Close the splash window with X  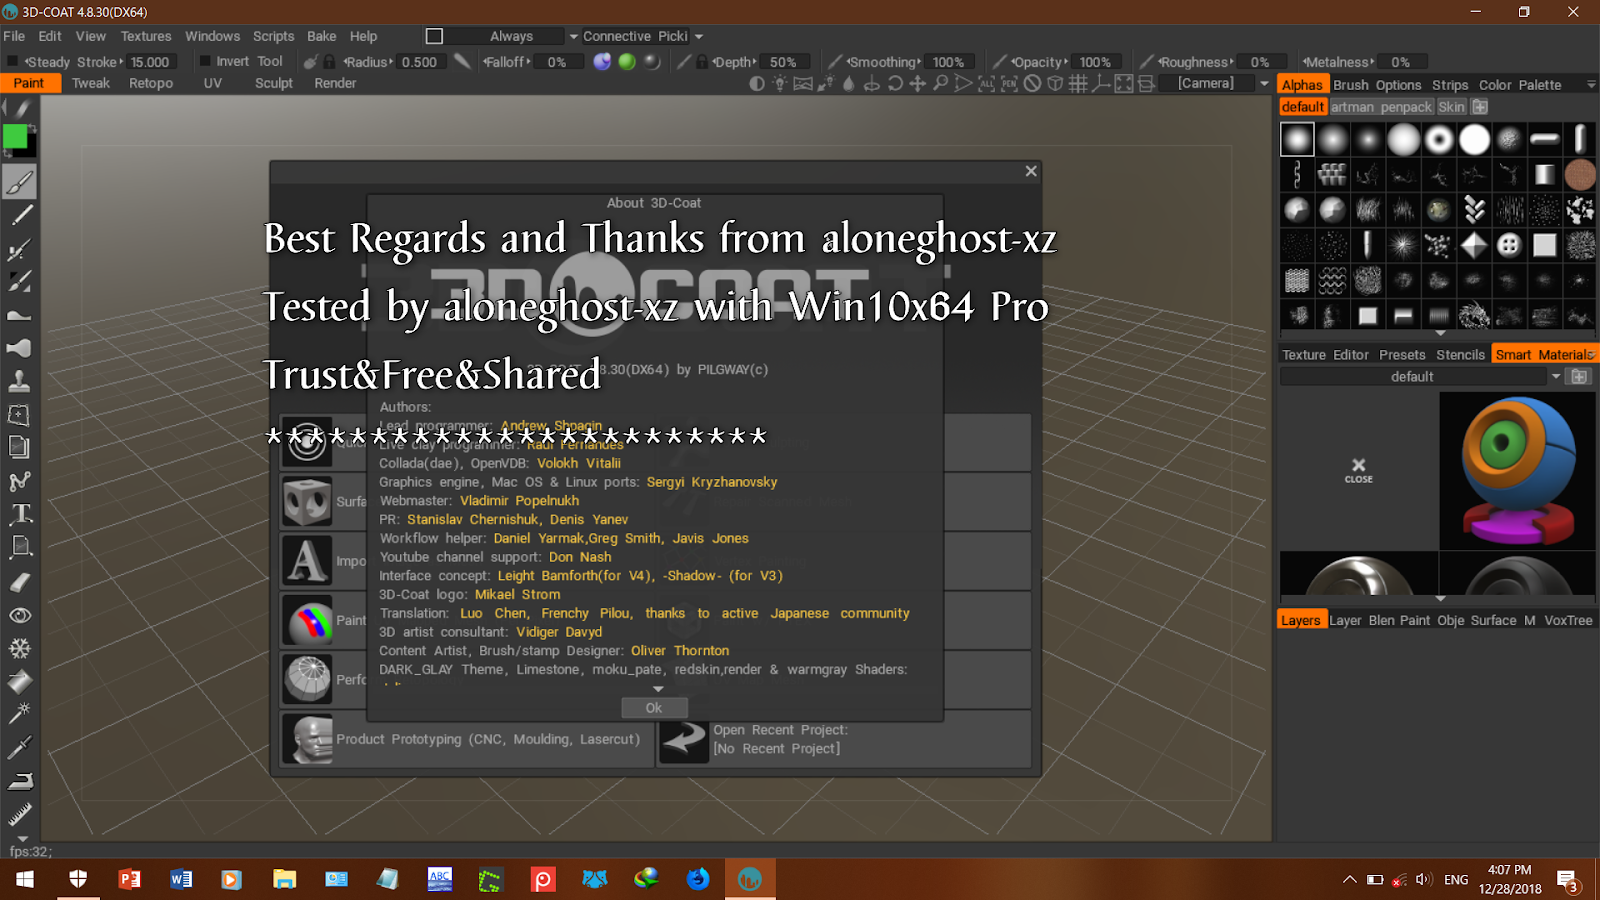[1031, 171]
